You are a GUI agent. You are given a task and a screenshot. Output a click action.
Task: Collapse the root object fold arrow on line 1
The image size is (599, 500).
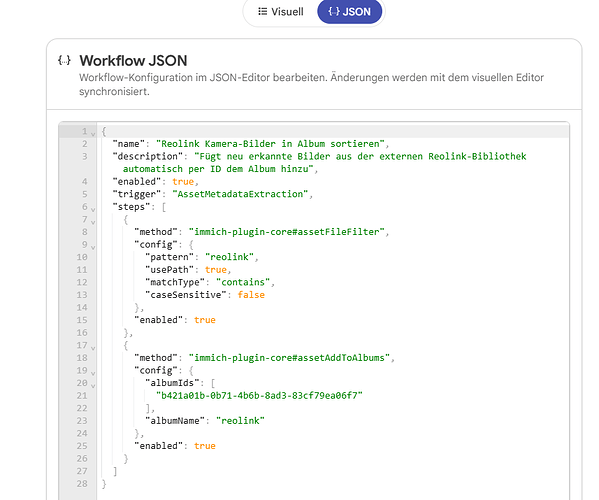93,134
